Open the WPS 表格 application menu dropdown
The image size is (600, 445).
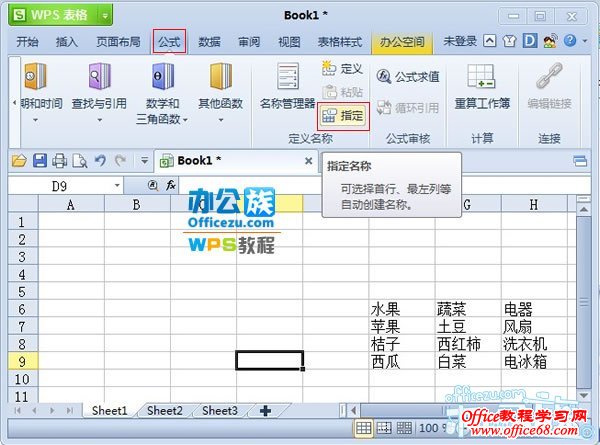pos(104,15)
